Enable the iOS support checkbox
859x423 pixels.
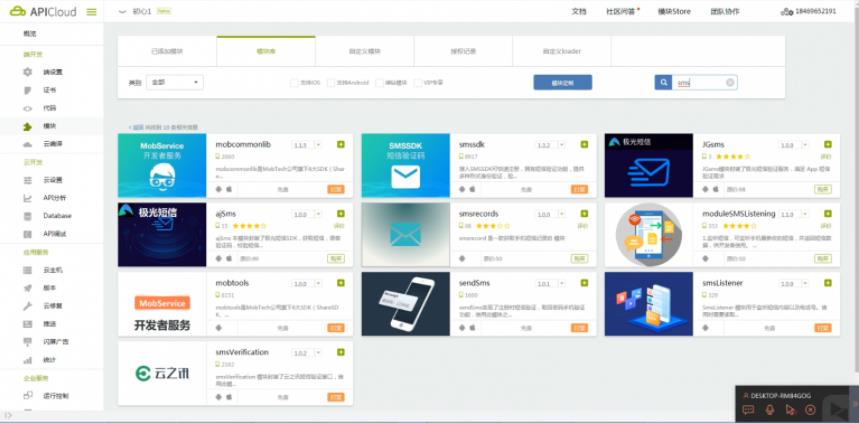pos(293,83)
